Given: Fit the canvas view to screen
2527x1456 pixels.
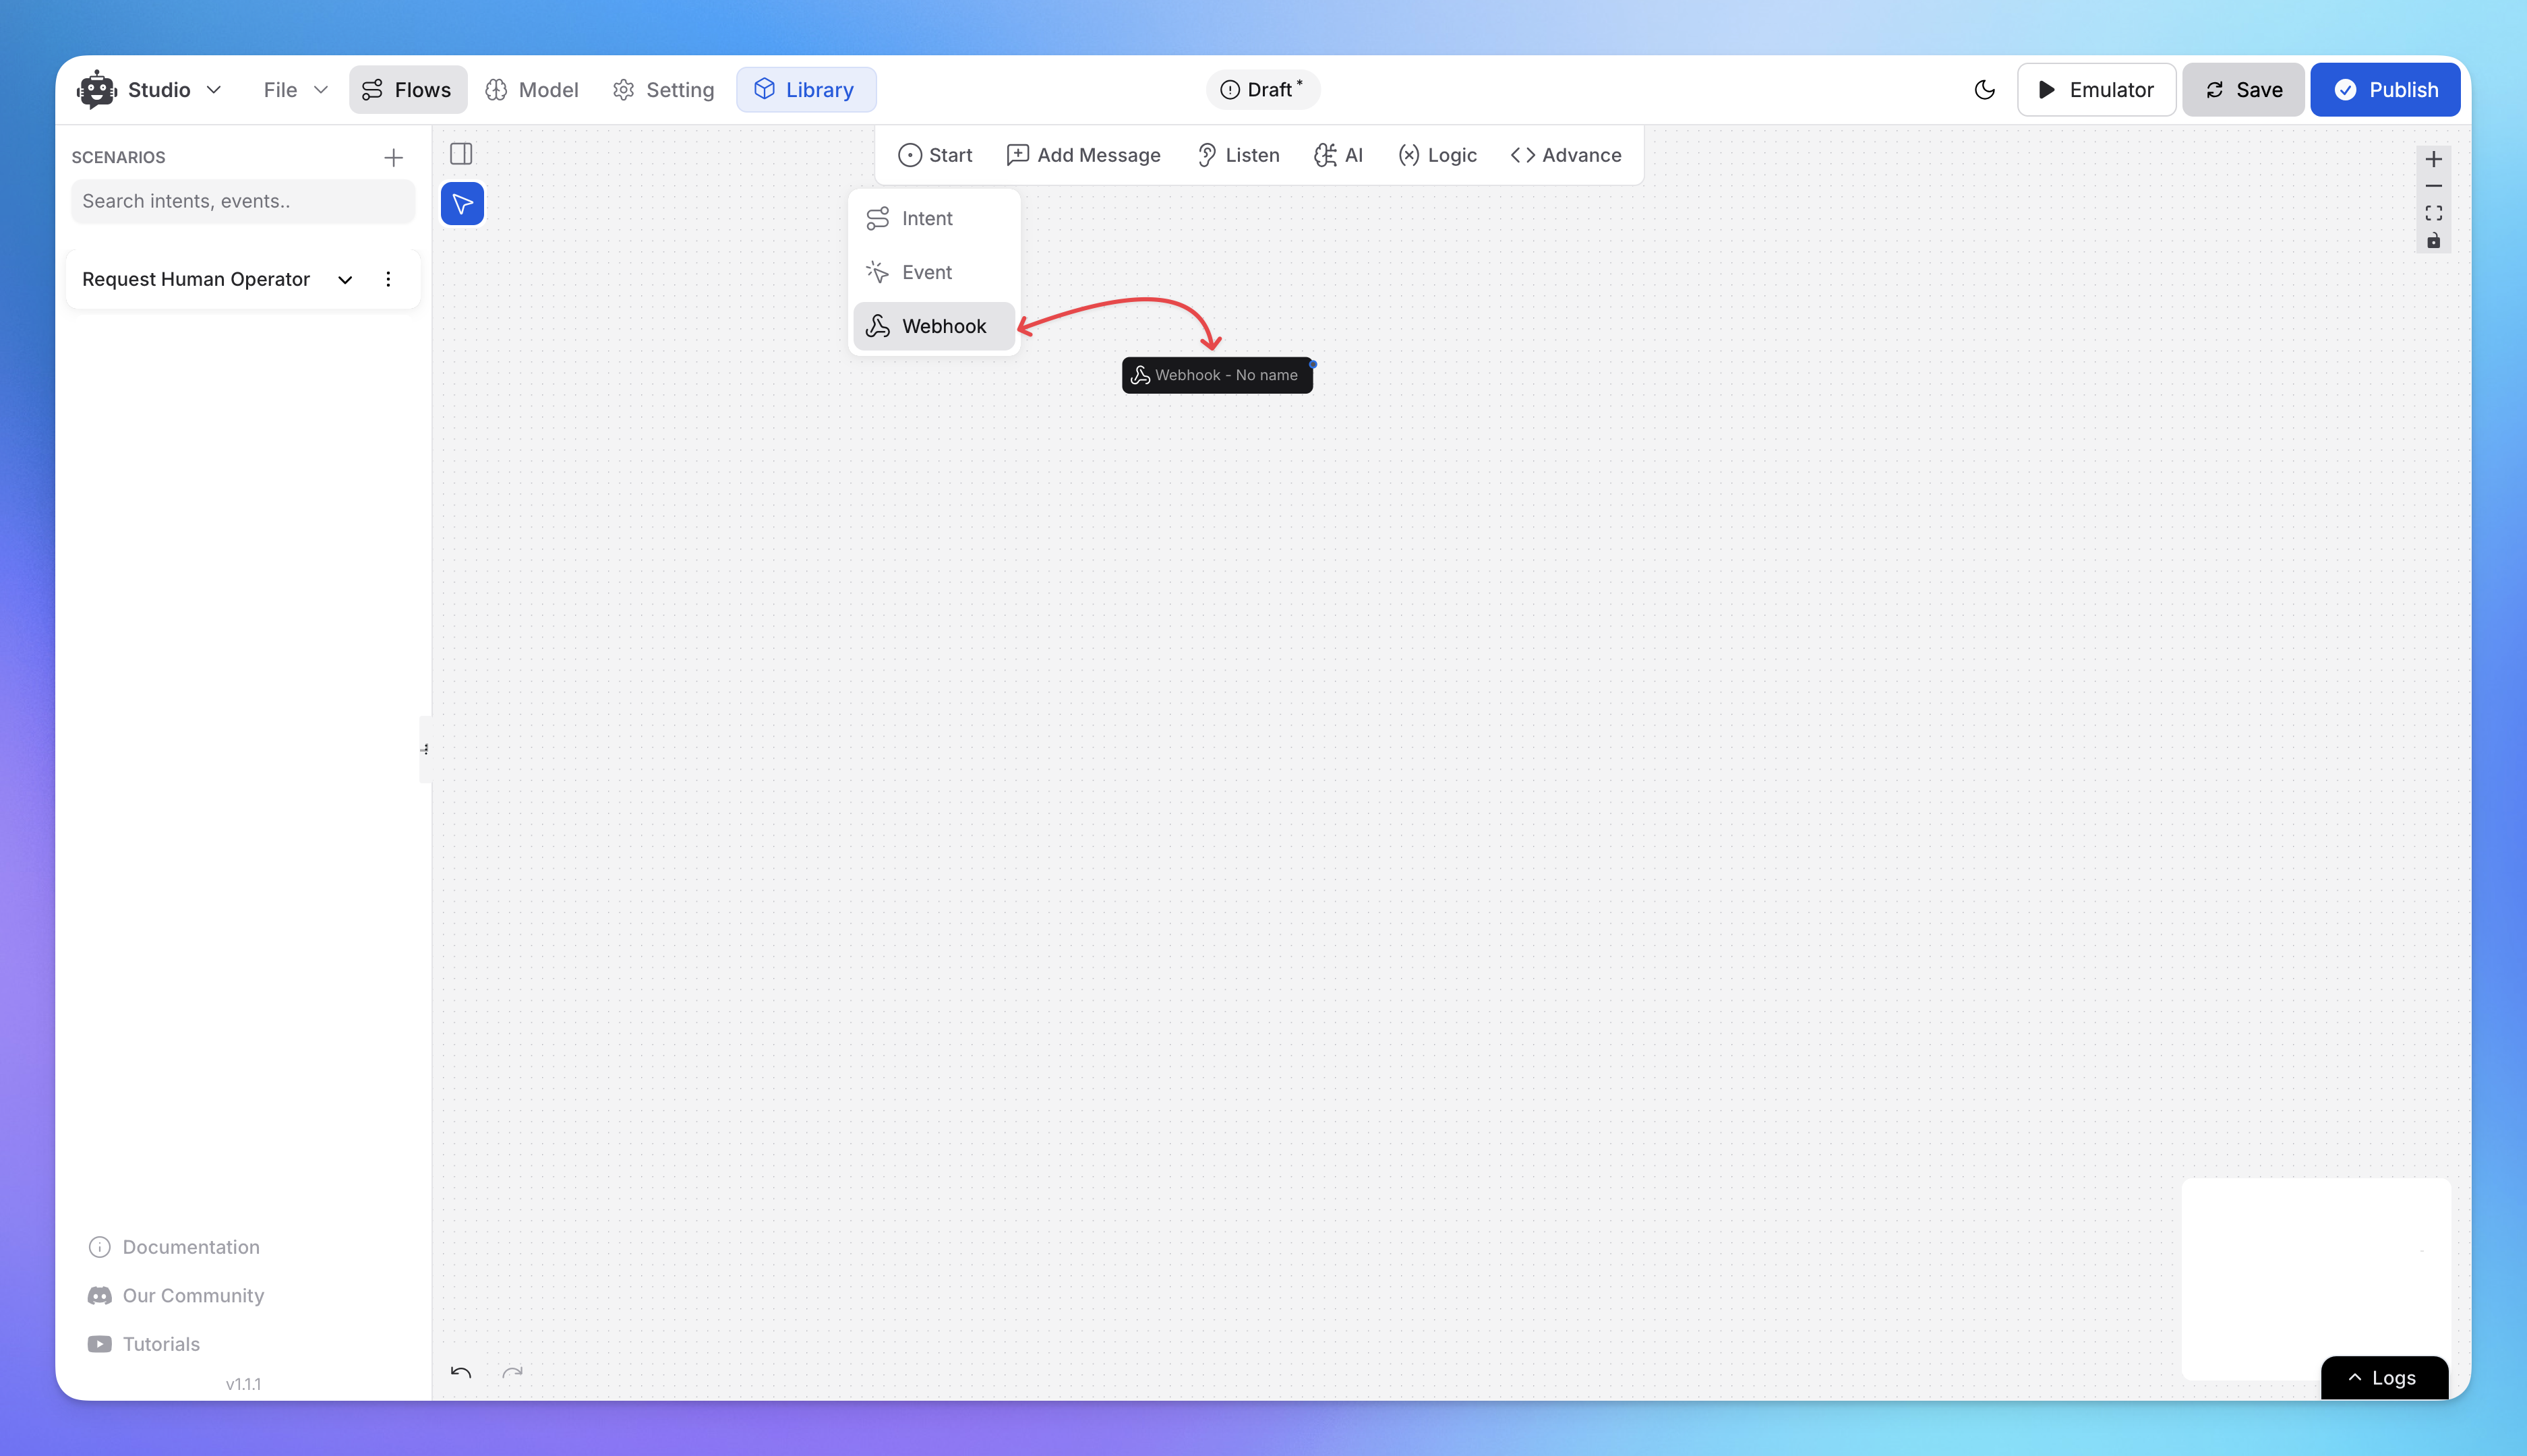Looking at the screenshot, I should pos(2433,214).
